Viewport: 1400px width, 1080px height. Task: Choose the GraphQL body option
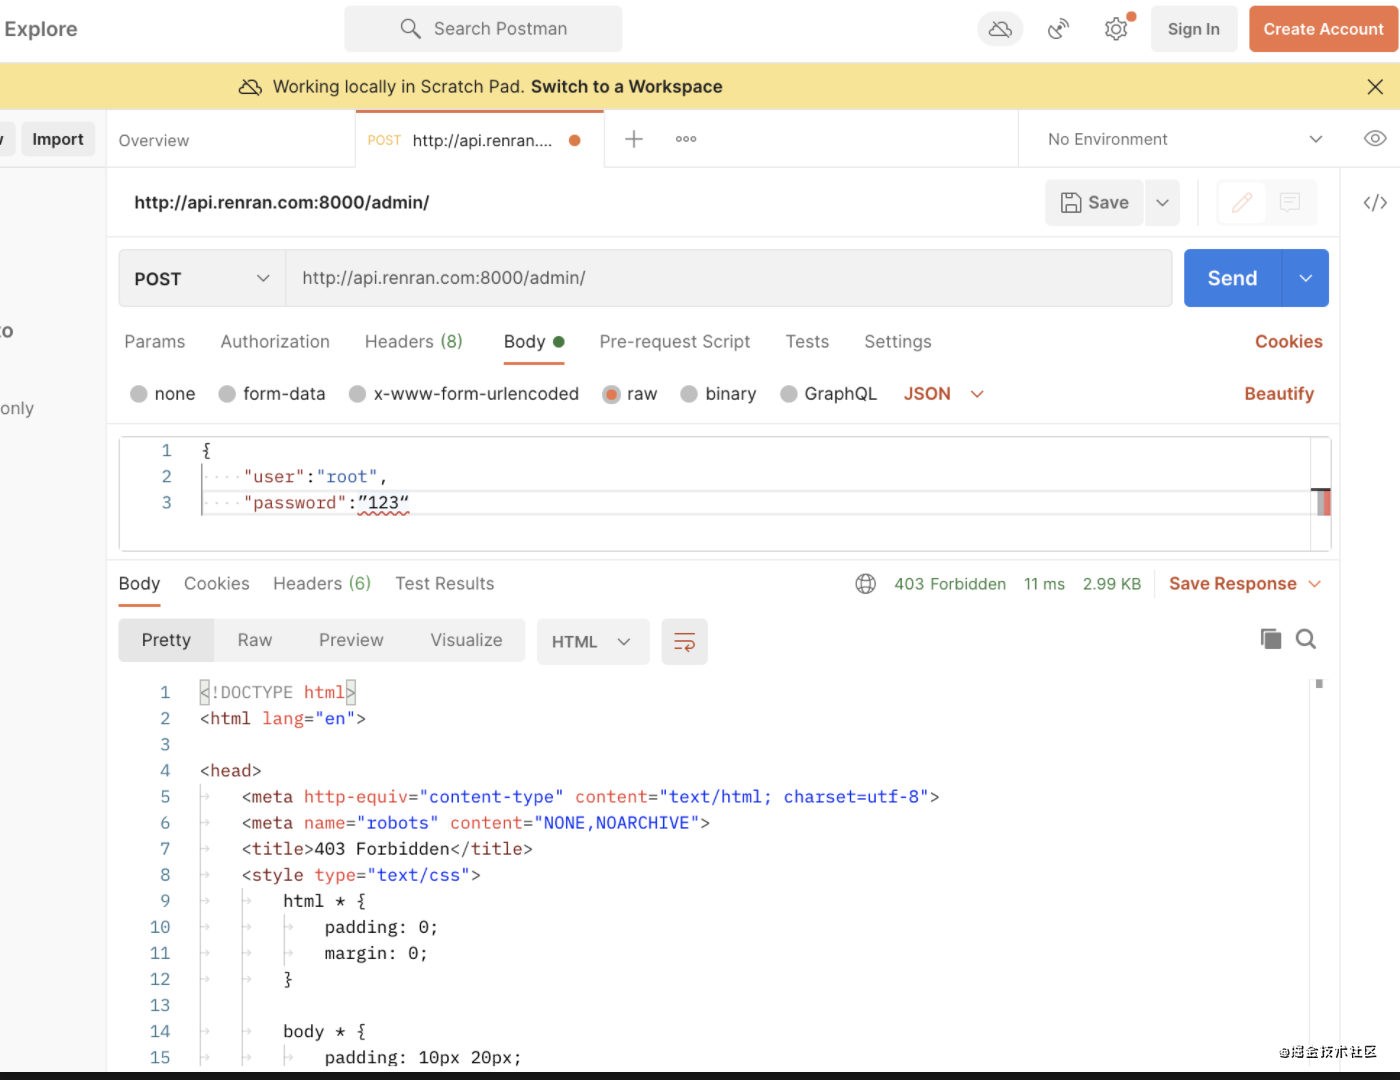coord(789,394)
